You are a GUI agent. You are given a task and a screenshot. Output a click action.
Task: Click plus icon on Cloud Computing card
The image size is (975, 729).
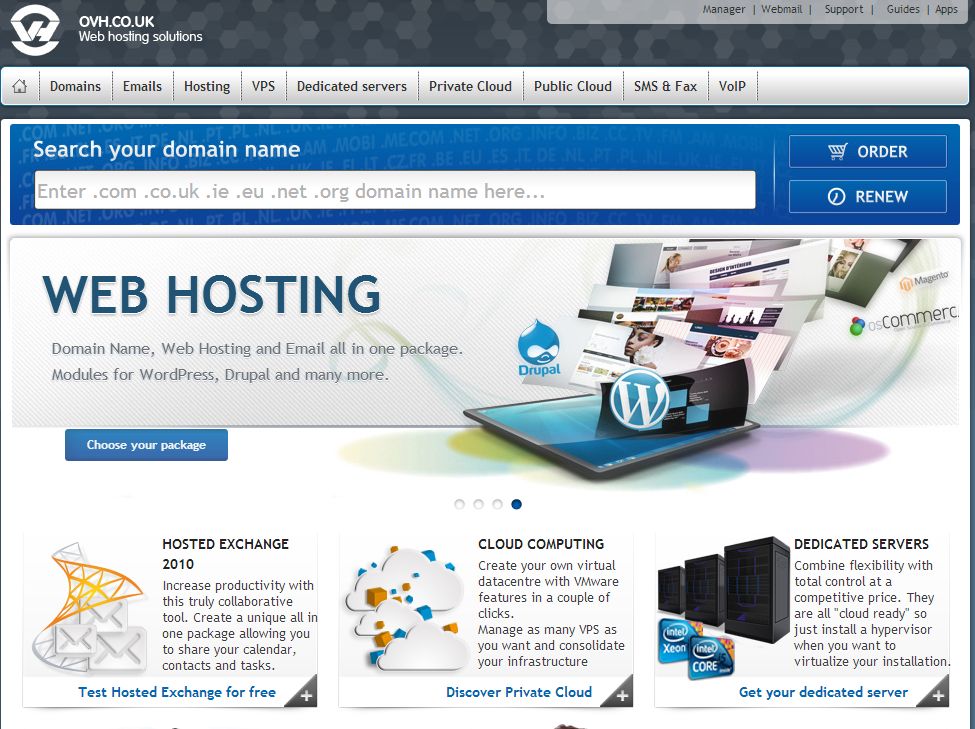pos(622,696)
